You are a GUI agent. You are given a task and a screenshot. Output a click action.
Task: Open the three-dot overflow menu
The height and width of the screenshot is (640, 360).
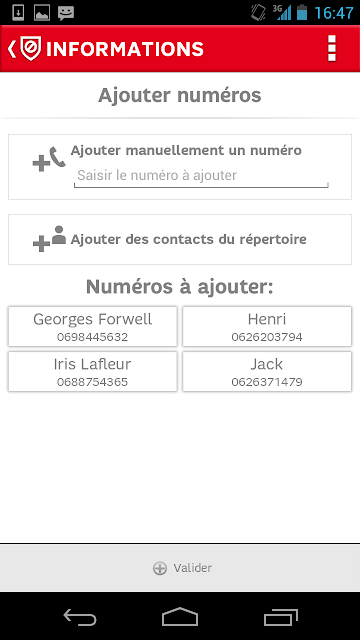(332, 48)
